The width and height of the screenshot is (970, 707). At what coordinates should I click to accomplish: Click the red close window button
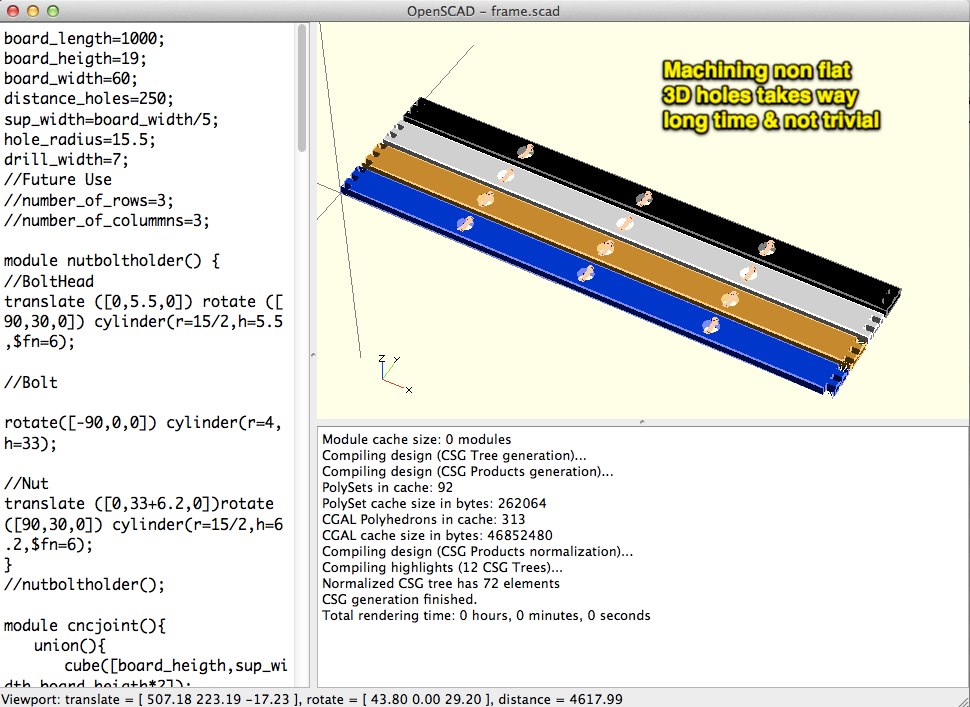(x=13, y=11)
